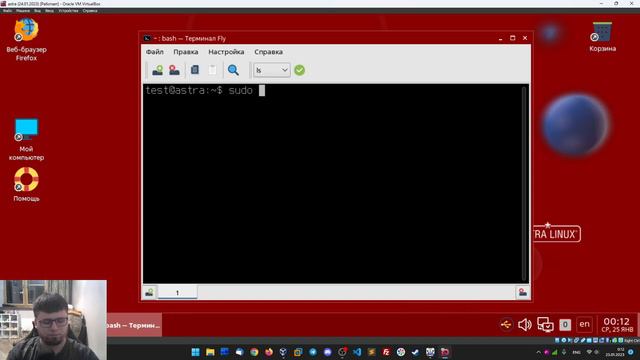Open the Firefox web browser desktop shortcut

27,39
